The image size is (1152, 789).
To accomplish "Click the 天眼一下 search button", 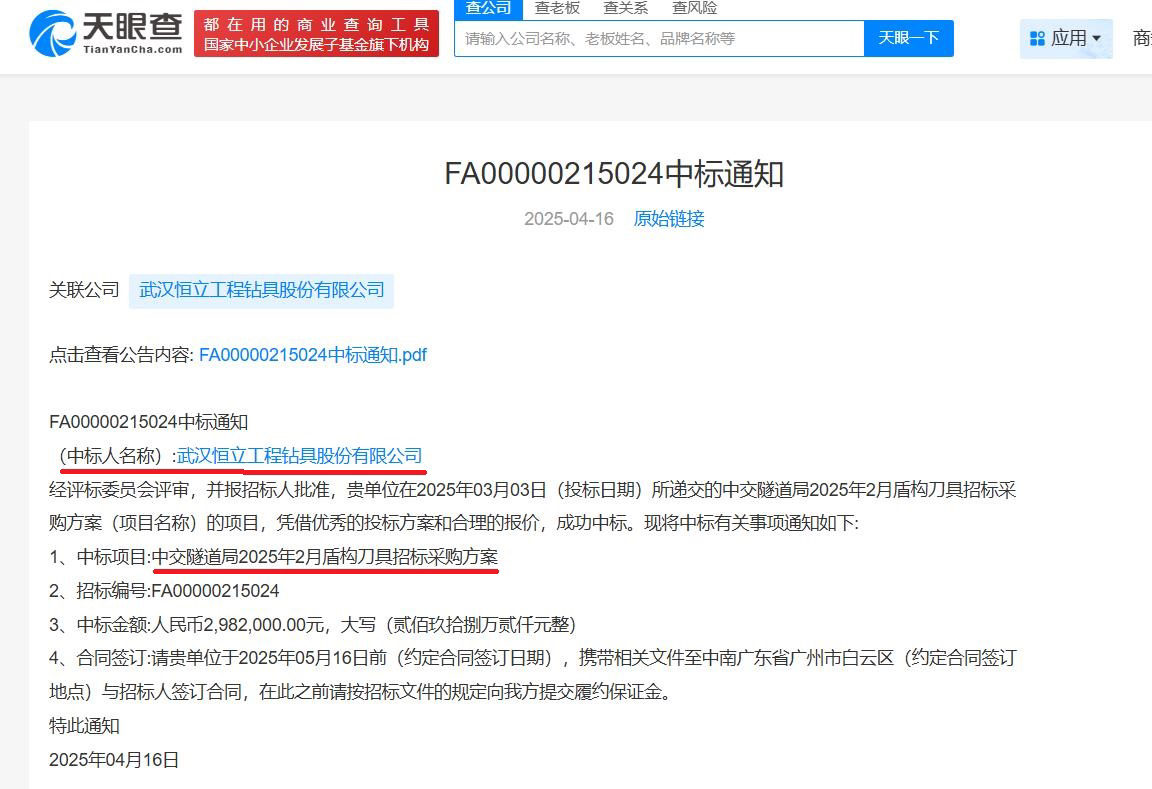I will click(x=909, y=38).
